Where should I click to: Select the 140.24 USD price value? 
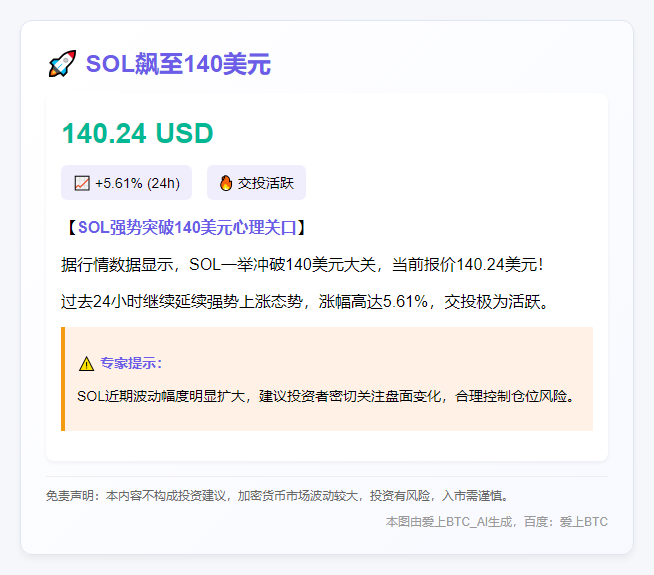tap(138, 133)
